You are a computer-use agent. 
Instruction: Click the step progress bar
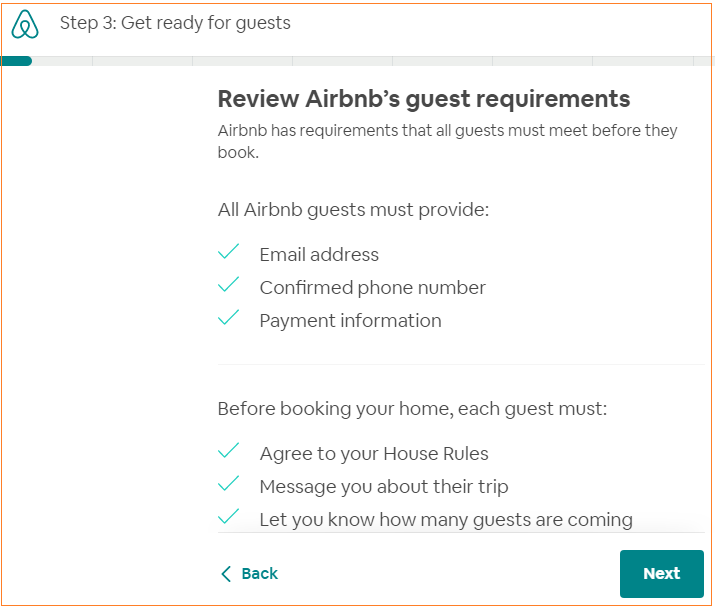(x=357, y=61)
